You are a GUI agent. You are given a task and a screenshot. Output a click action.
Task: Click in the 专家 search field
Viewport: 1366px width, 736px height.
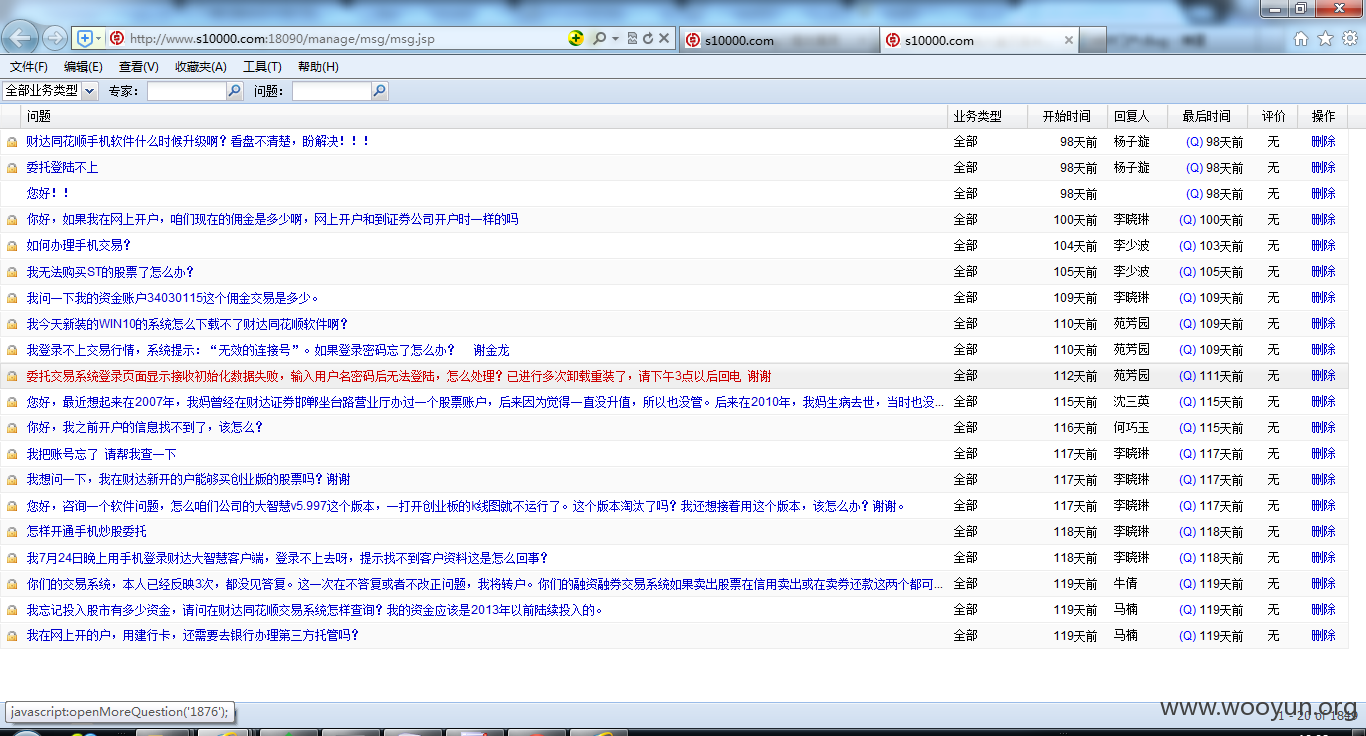click(x=187, y=91)
